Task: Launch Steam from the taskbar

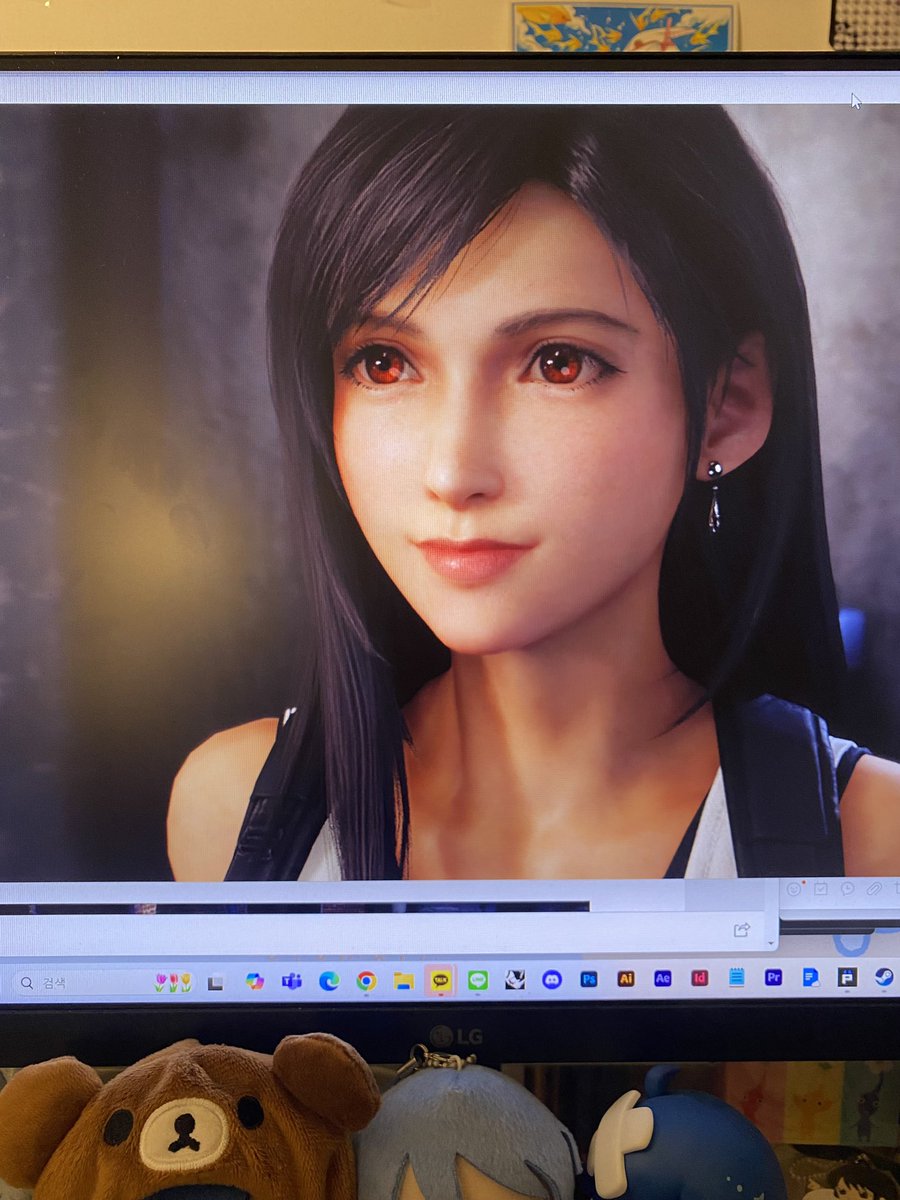Action: pyautogui.click(x=884, y=976)
